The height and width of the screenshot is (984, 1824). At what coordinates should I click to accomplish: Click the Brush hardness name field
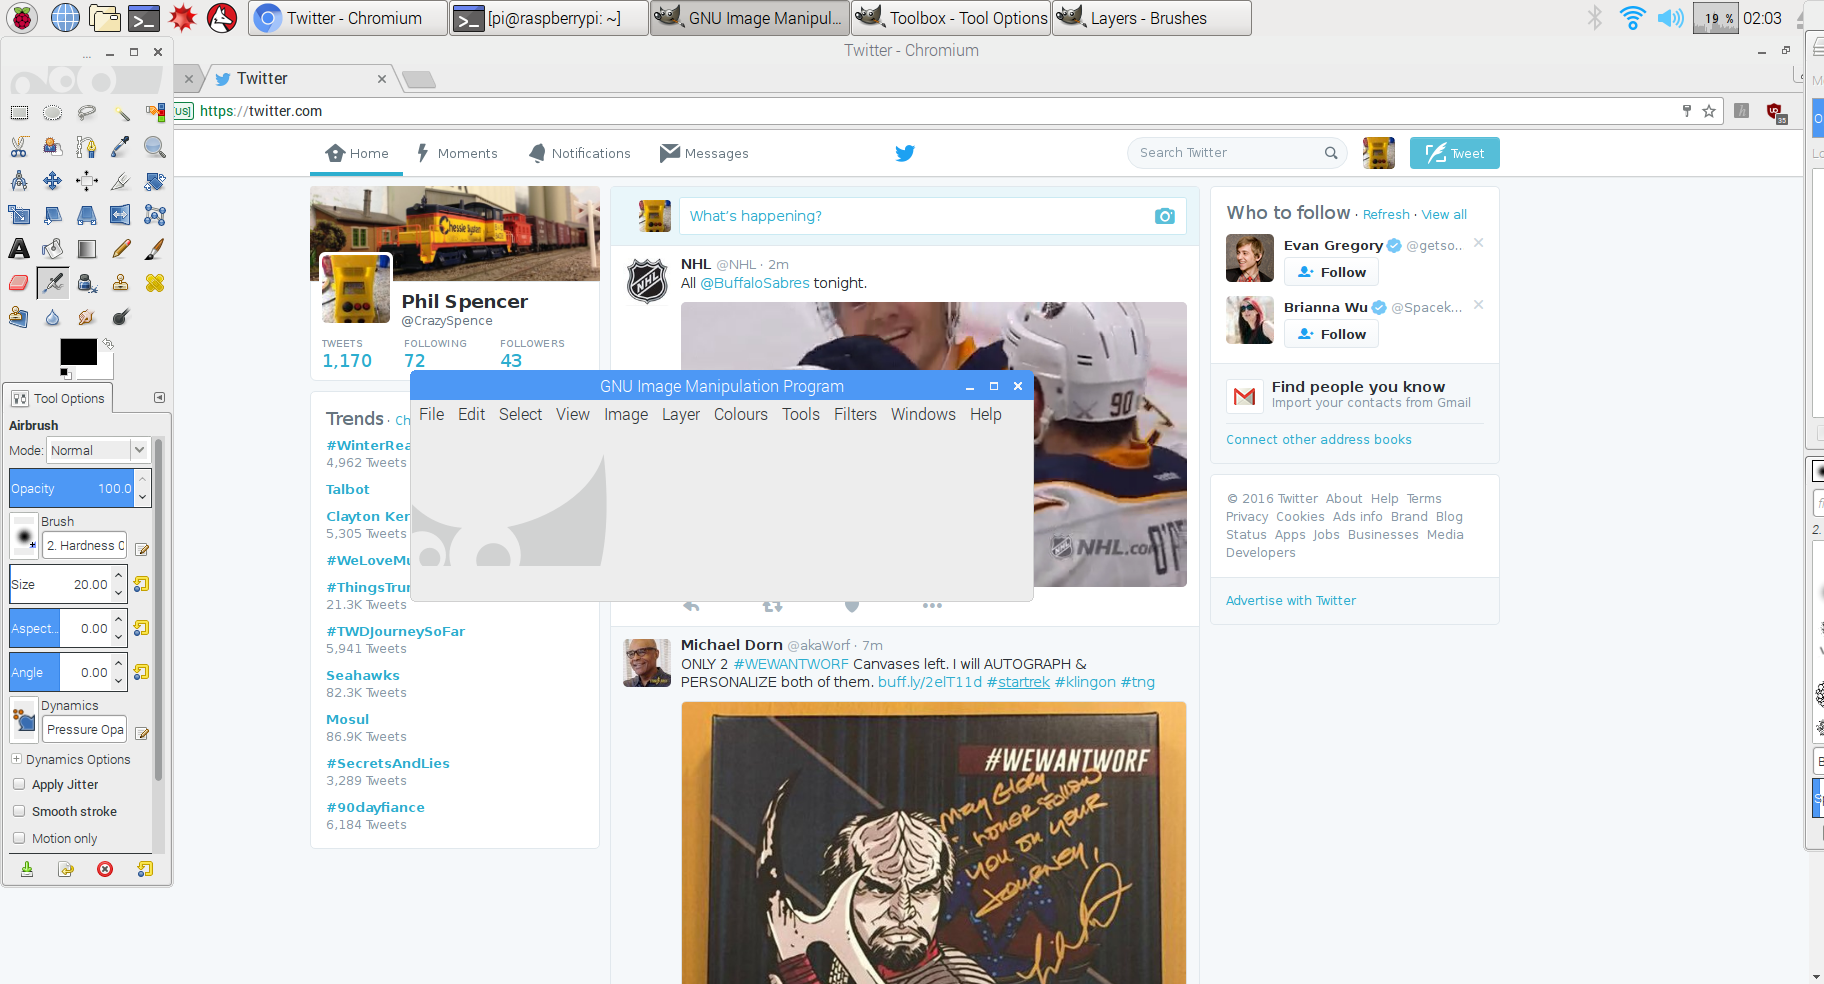pos(85,545)
